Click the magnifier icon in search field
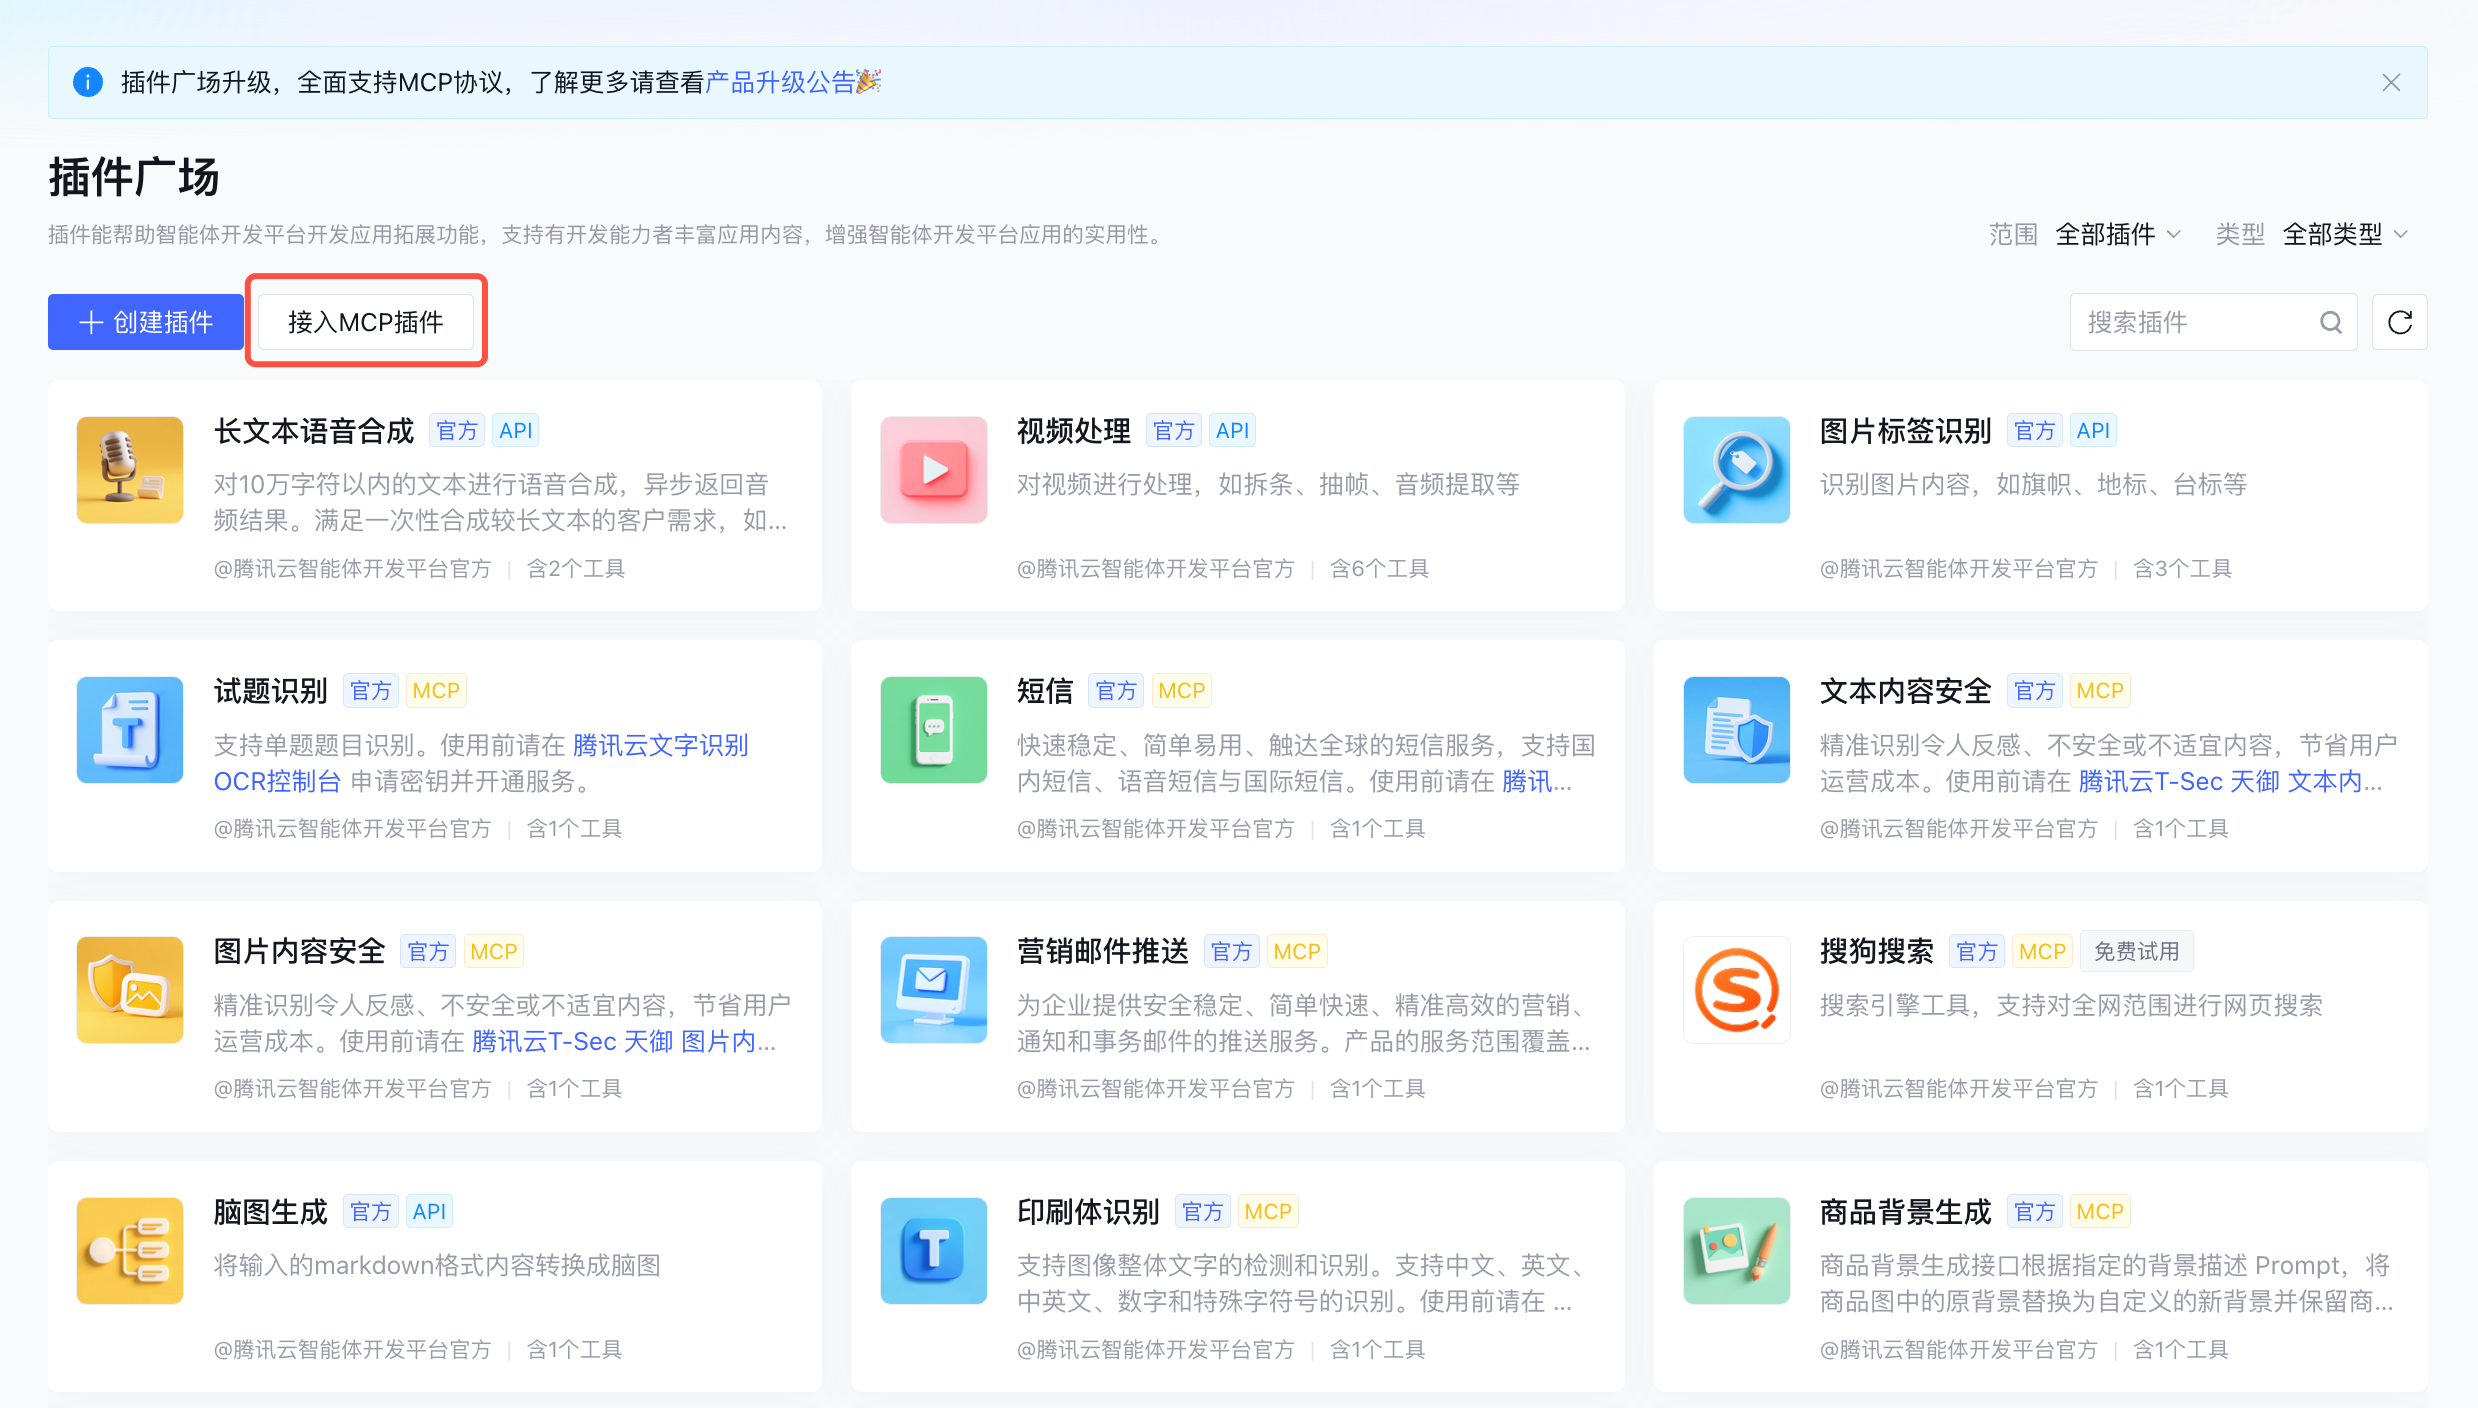This screenshot has height=1408, width=2478. 2330,322
